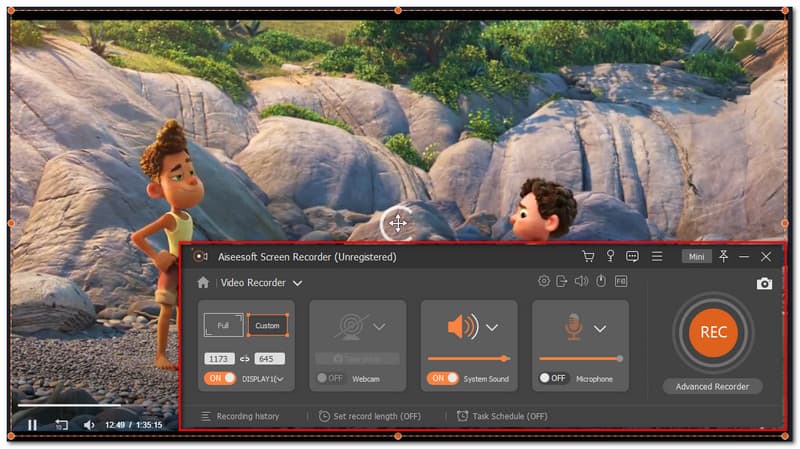Click the width field showing 1173
The height and width of the screenshot is (449, 800).
click(x=219, y=359)
